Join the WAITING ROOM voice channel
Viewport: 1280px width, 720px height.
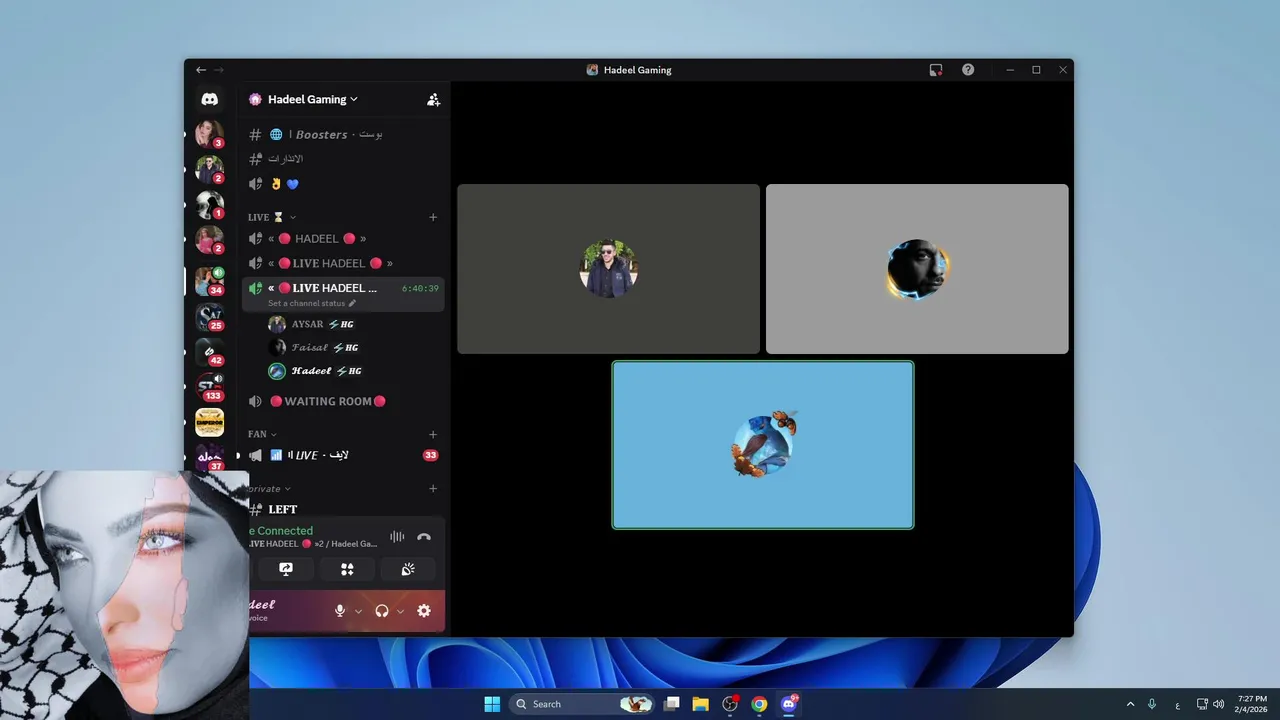[x=343, y=401]
